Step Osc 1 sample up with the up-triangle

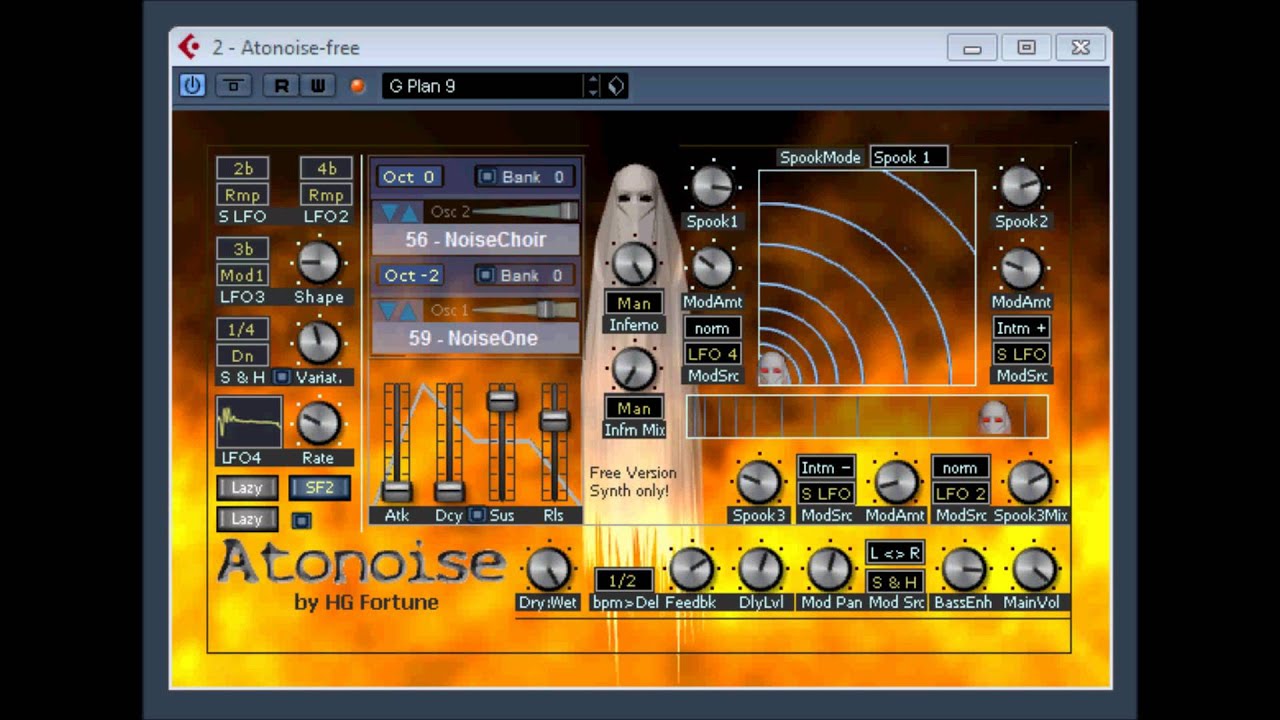point(409,311)
